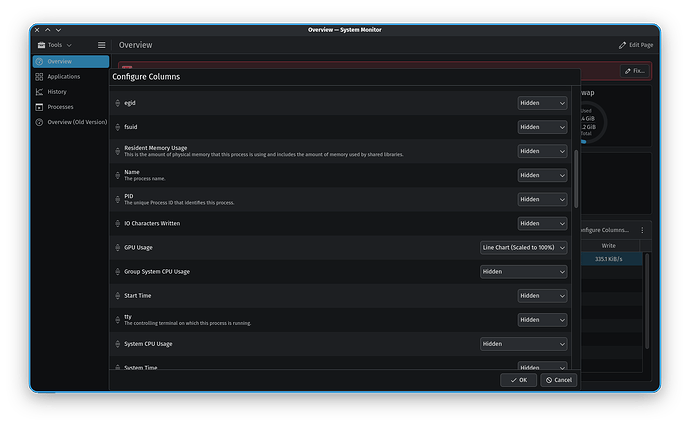This screenshot has height=426, width=690.
Task: Open the Resident Memory Usage visibility dropdown
Action: point(542,151)
